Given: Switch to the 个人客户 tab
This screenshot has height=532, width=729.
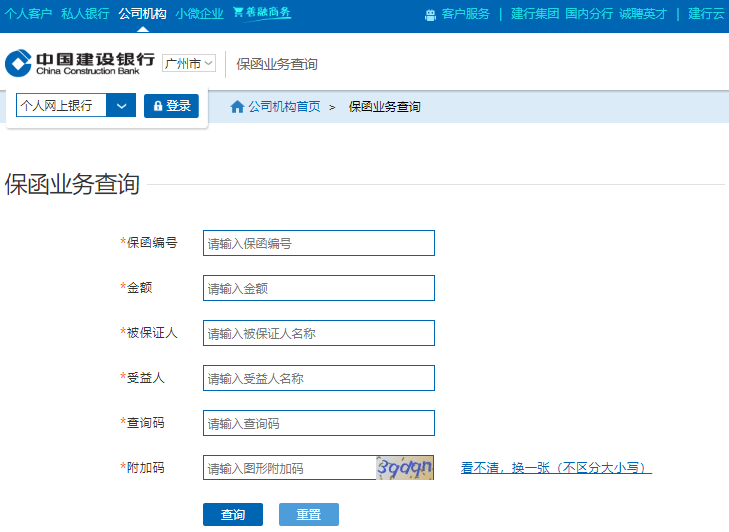Looking at the screenshot, I should click(x=29, y=14).
